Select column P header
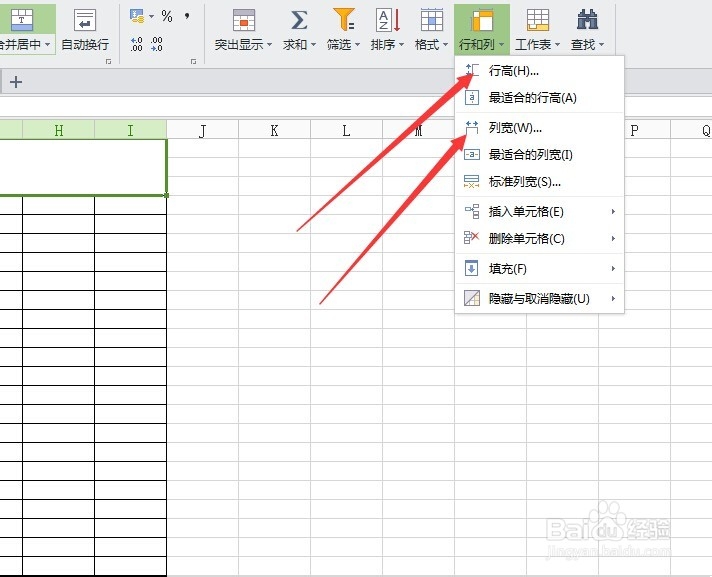Viewport: 712px width, 577px height. (x=634, y=130)
